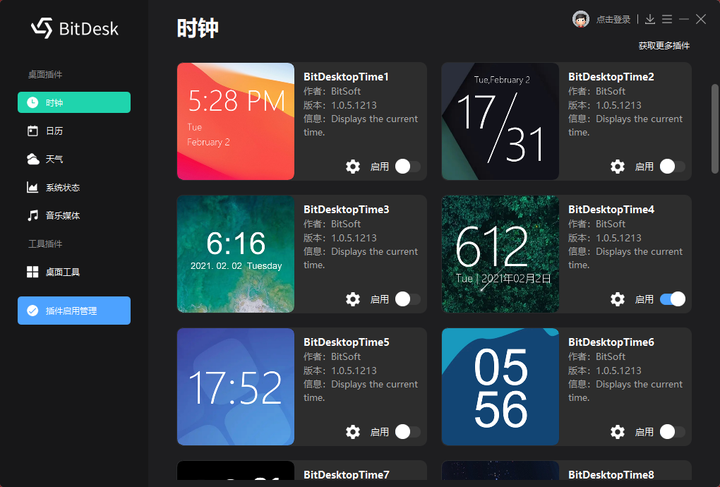The image size is (720, 487).
Task: Minimize the BitDesk window
Action: [x=684, y=19]
